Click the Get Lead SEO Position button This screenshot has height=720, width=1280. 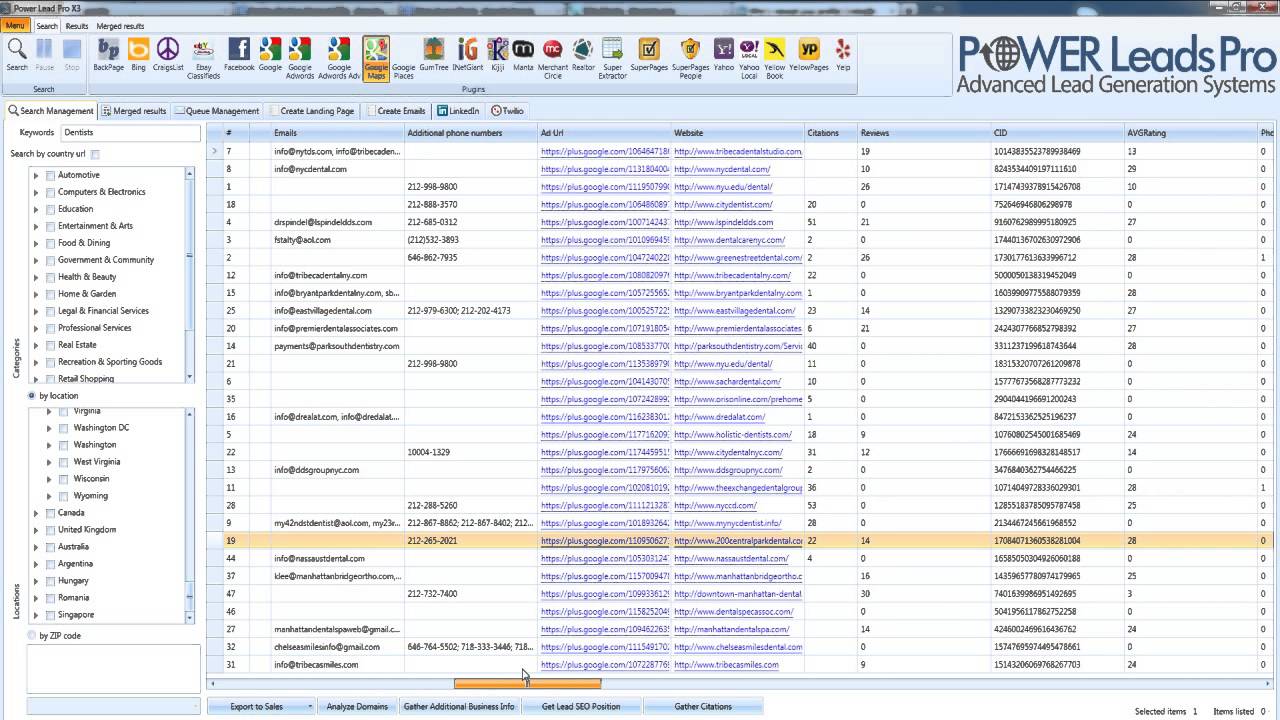point(581,707)
